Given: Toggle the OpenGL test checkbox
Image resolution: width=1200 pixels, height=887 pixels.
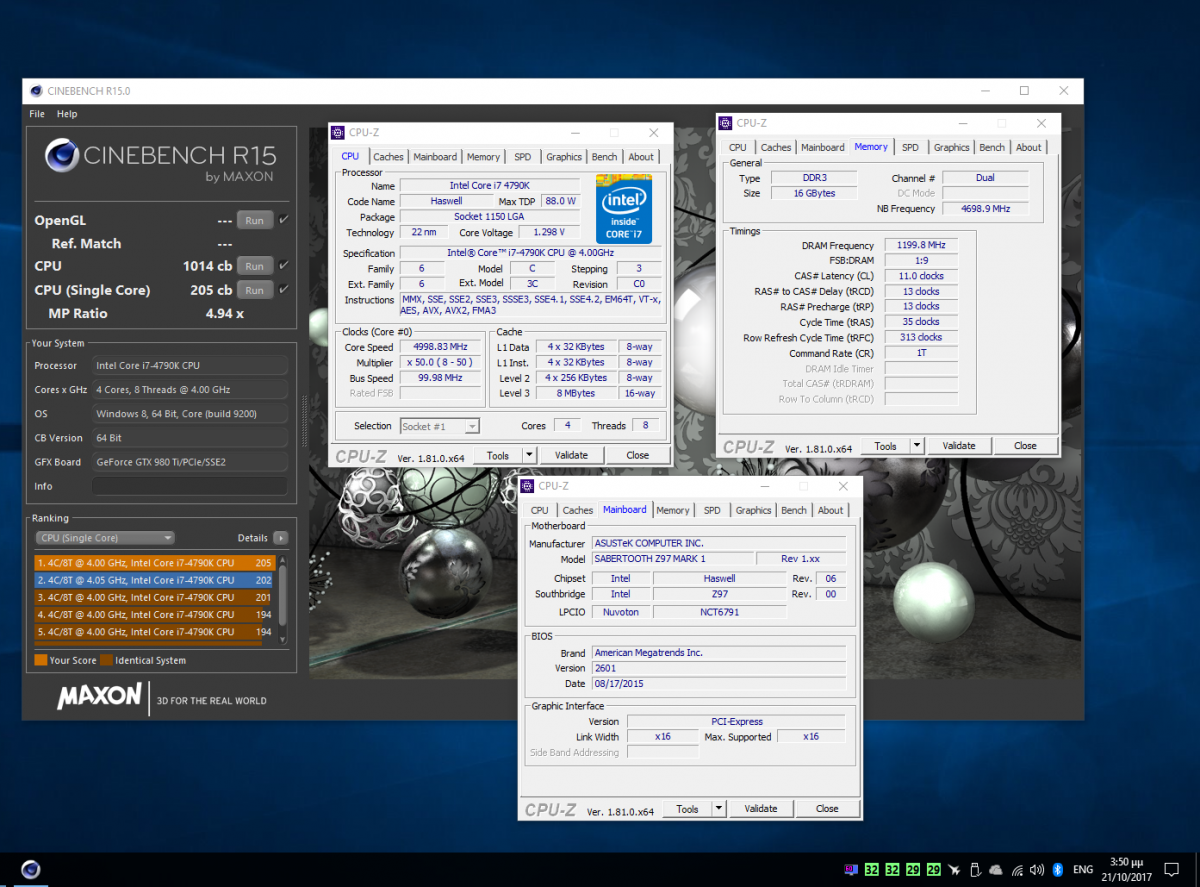Looking at the screenshot, I should click(x=284, y=219).
